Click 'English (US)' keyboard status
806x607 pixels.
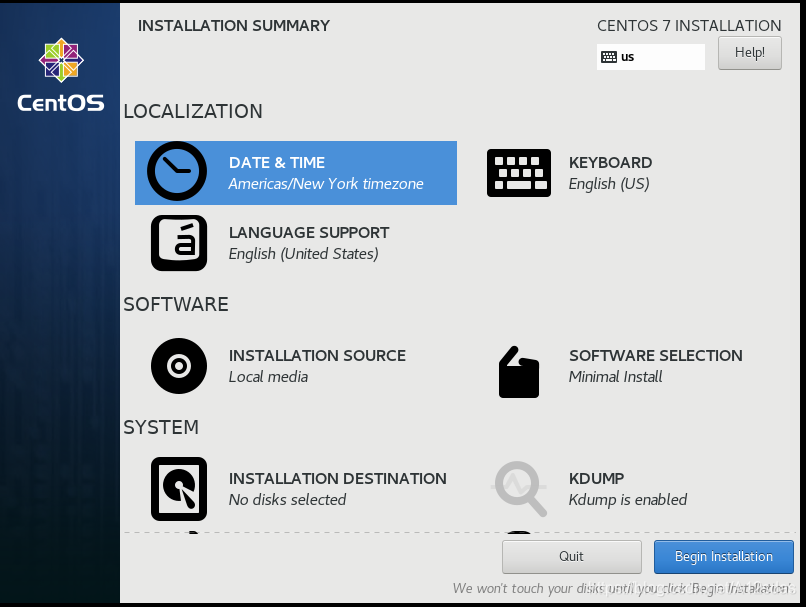(609, 184)
